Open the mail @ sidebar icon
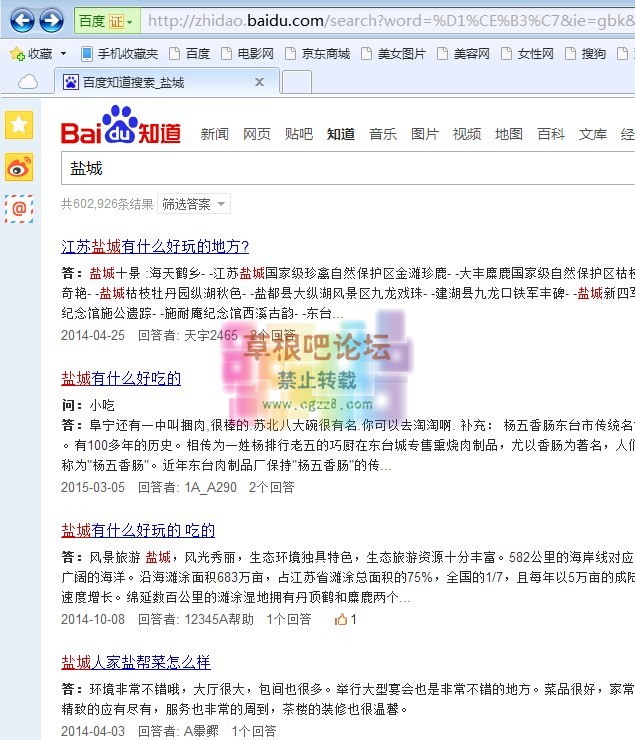635x740 pixels. tap(19, 209)
